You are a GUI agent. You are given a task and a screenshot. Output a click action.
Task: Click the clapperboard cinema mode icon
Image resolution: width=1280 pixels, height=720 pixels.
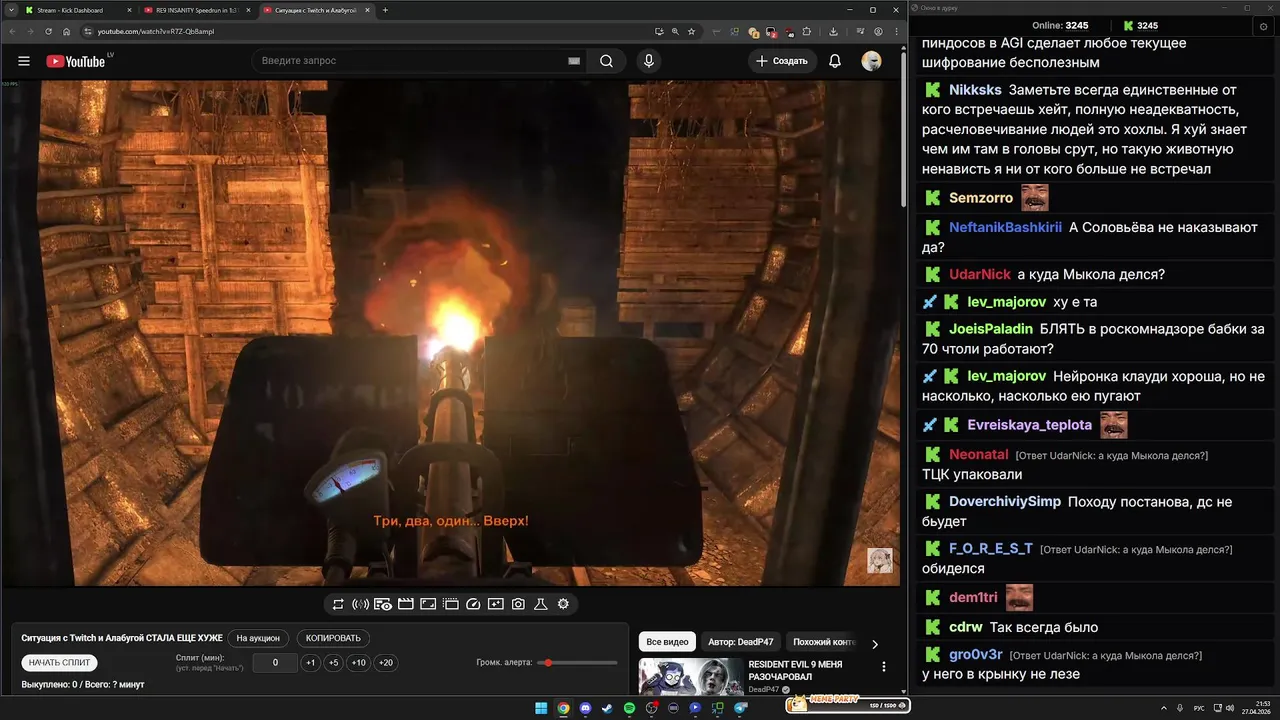pyautogui.click(x=406, y=604)
